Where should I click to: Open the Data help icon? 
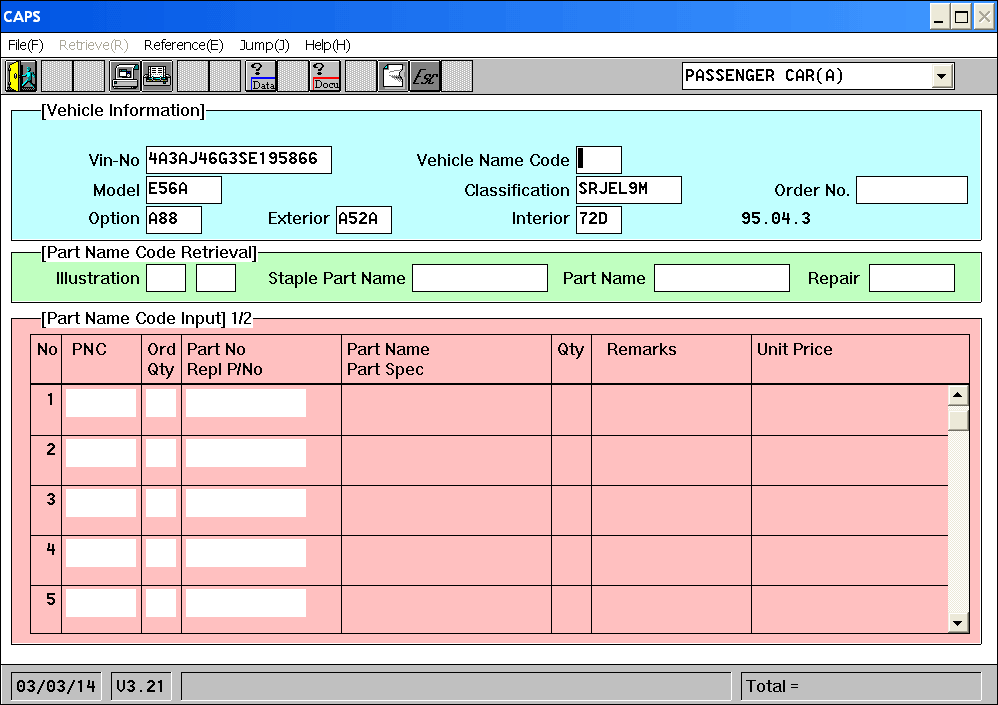tap(262, 76)
